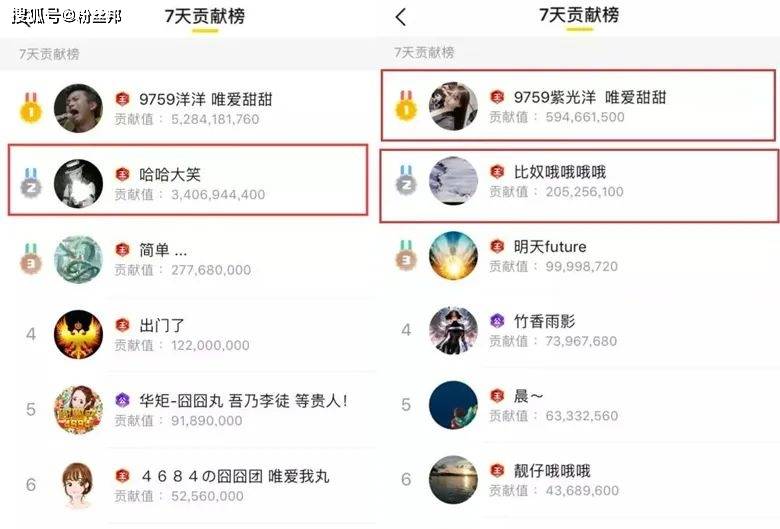The width and height of the screenshot is (780, 529).
Task: Tap the red badge icon beside 晨~
Action: tap(497, 396)
